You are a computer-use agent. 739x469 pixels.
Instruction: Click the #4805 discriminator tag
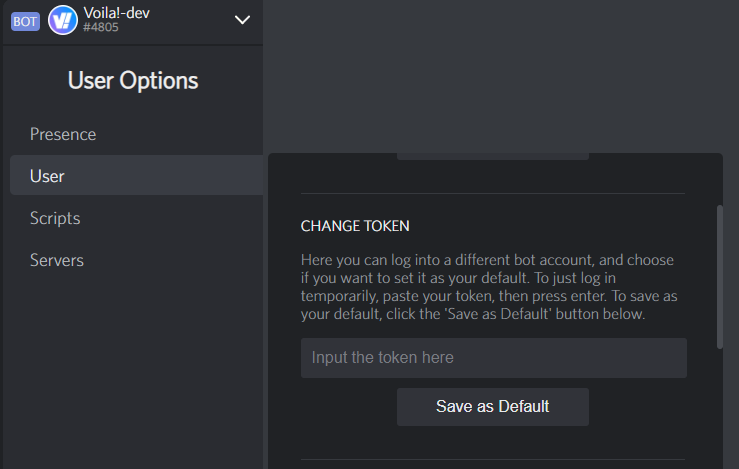coord(100,29)
